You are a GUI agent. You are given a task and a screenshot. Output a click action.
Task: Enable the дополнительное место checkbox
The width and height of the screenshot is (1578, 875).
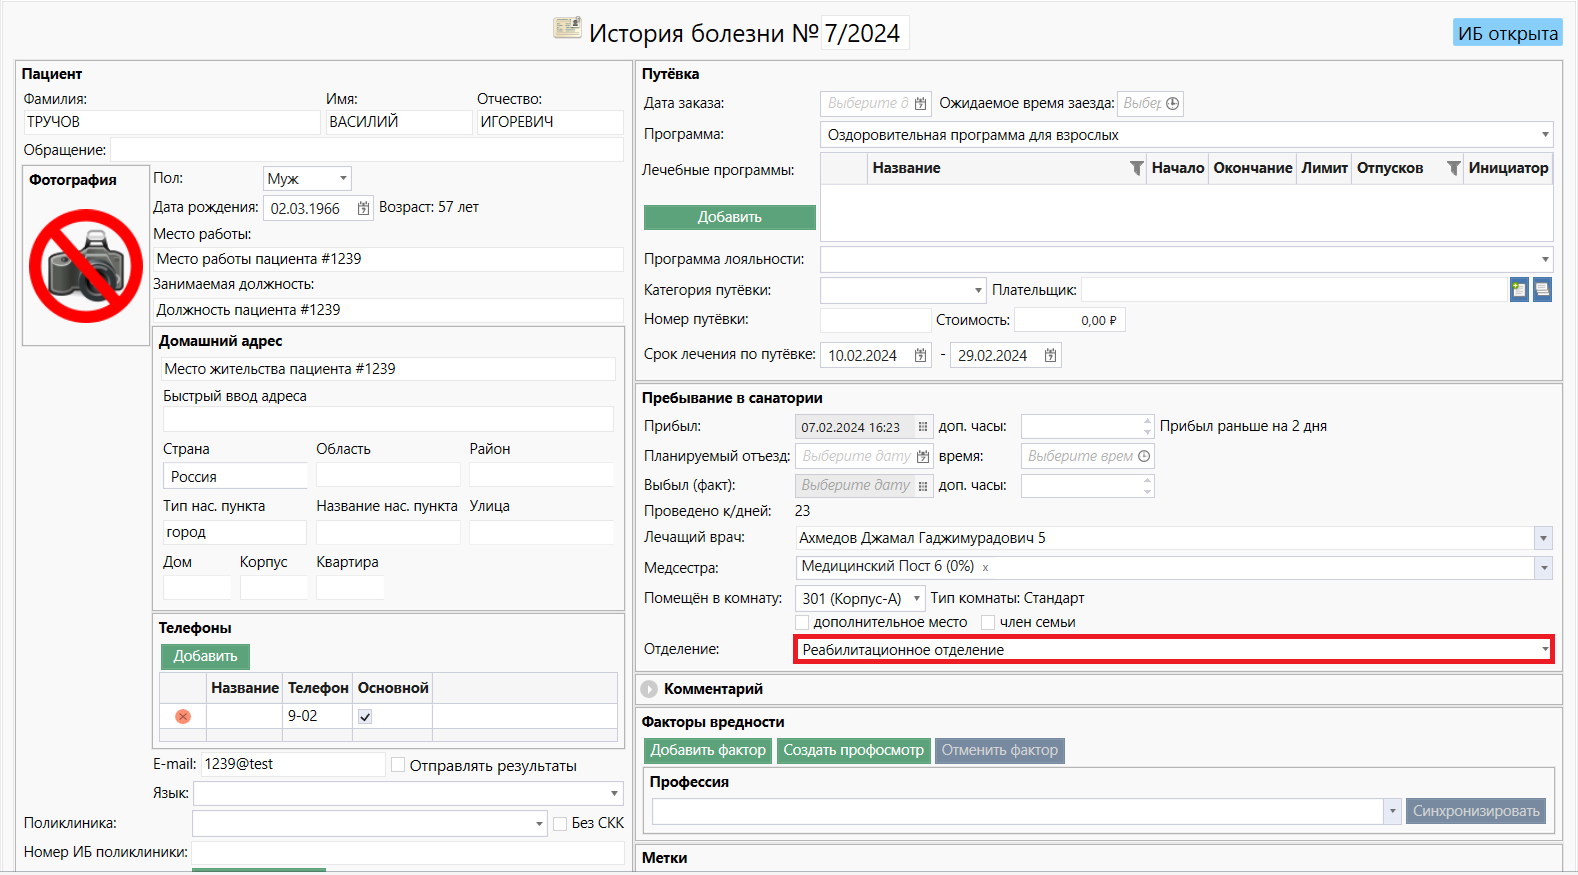802,622
